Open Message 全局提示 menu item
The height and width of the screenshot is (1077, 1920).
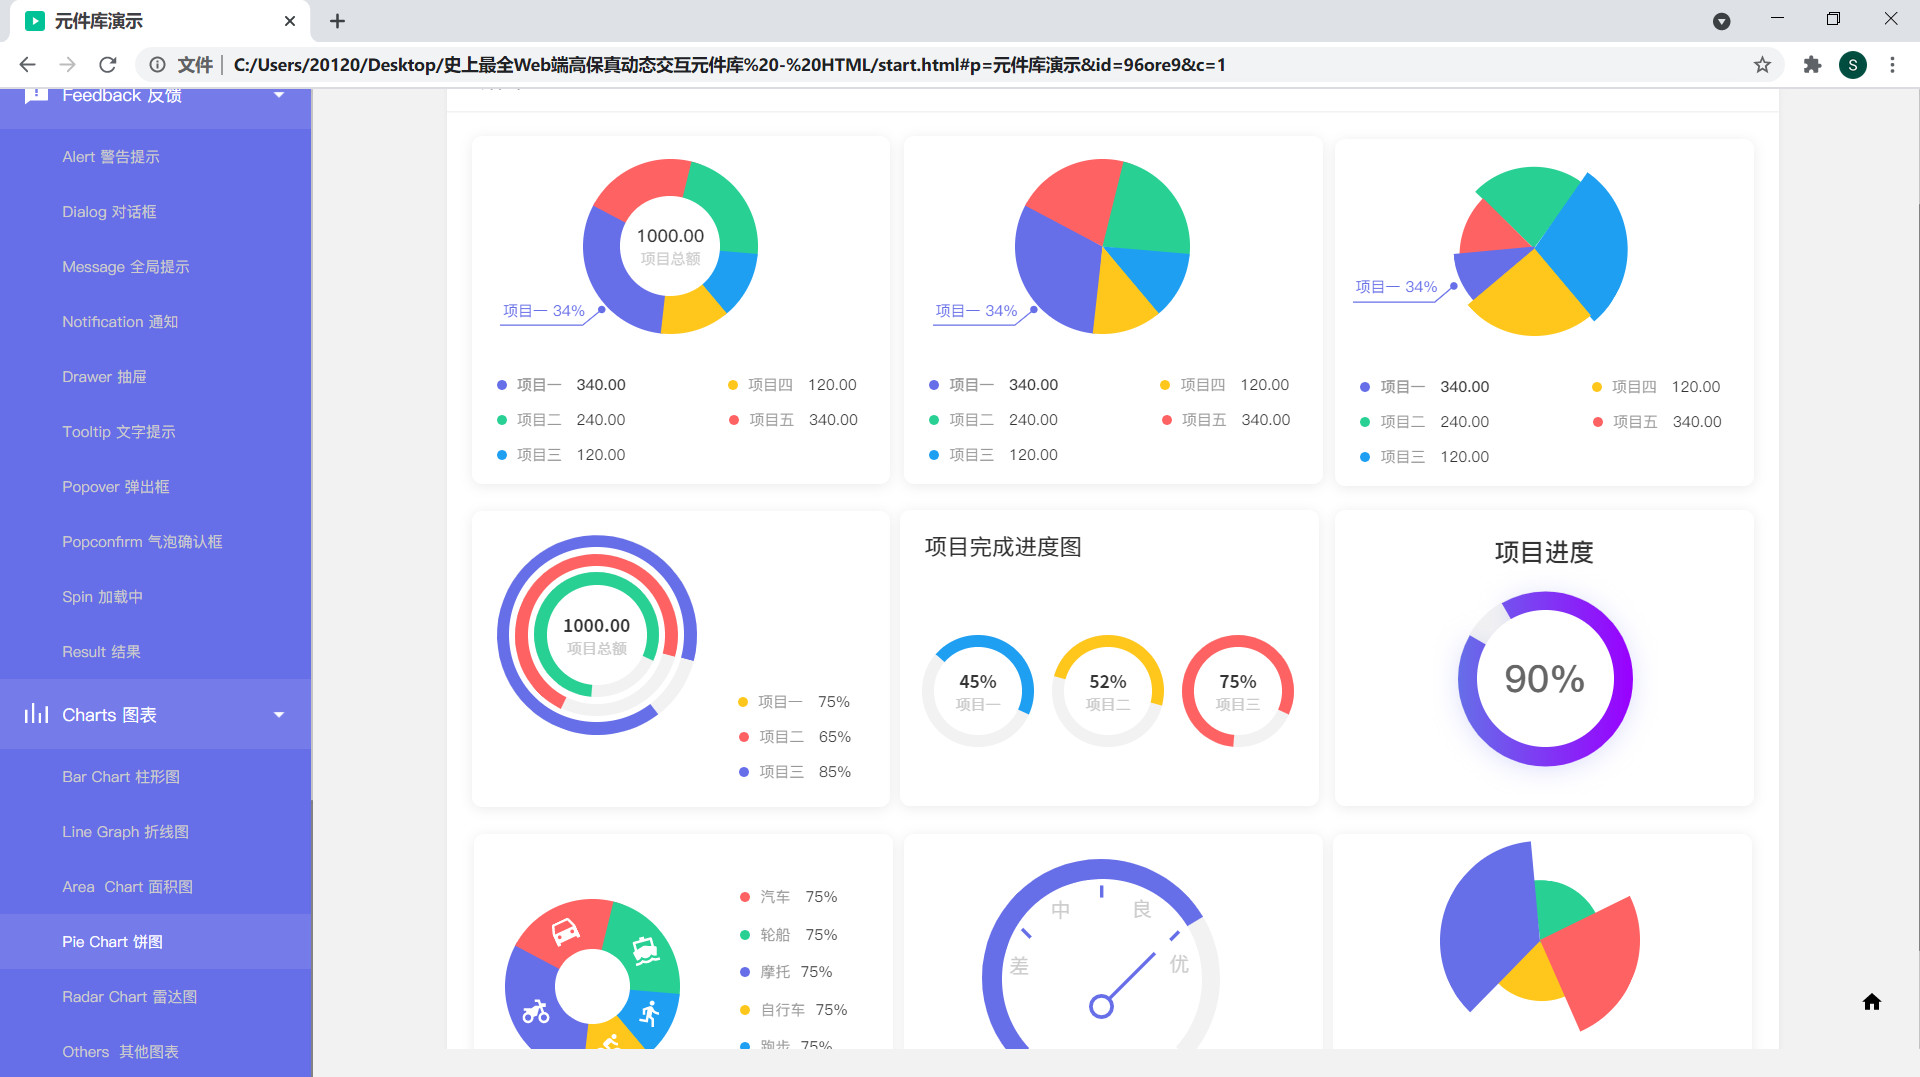tap(126, 267)
